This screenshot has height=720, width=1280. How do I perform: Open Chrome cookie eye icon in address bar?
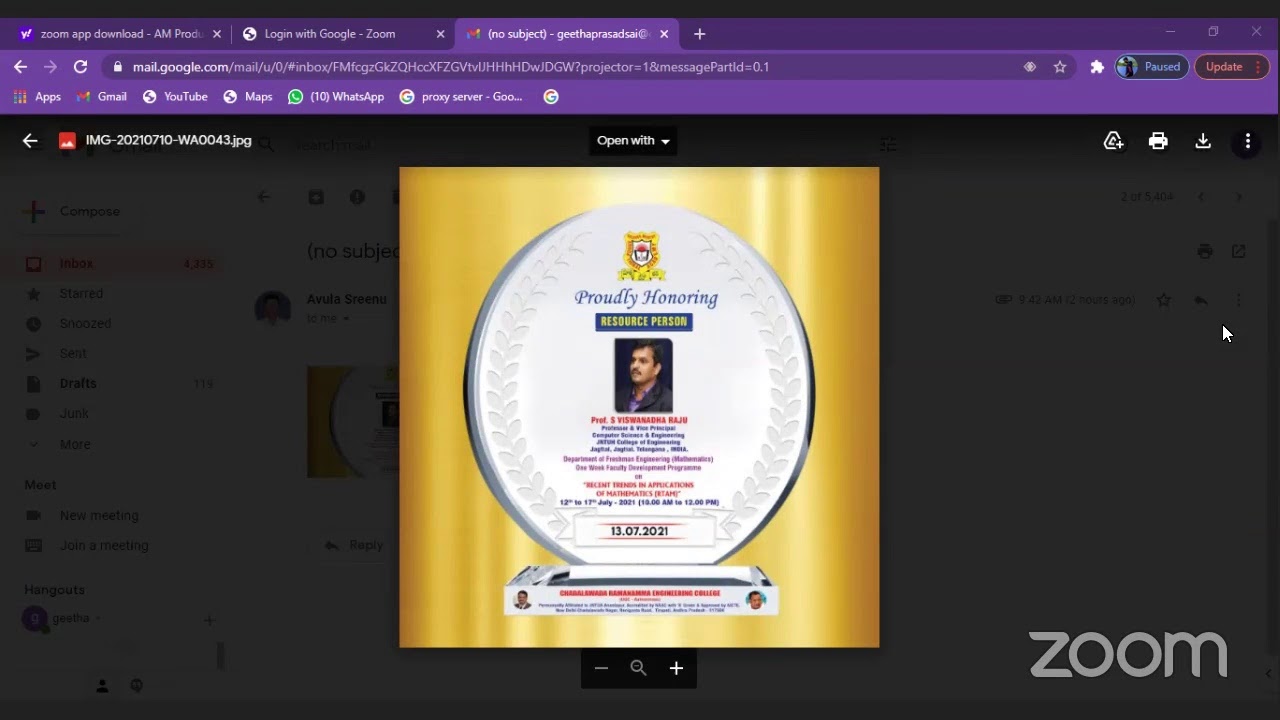click(x=1029, y=67)
